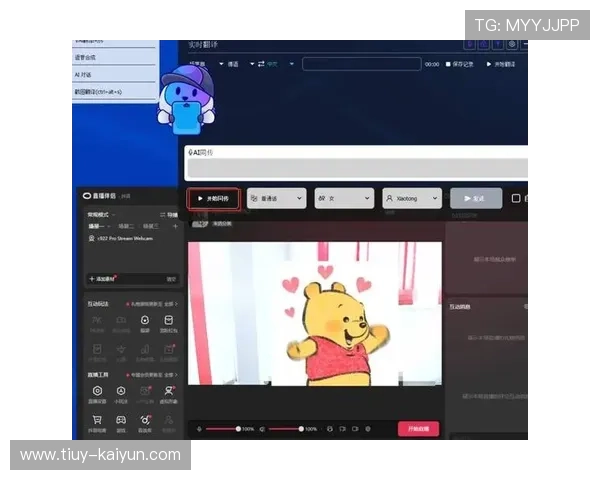The image size is (600, 480).
Task: Add a new scene with plus icon
Action: pyautogui.click(x=175, y=226)
